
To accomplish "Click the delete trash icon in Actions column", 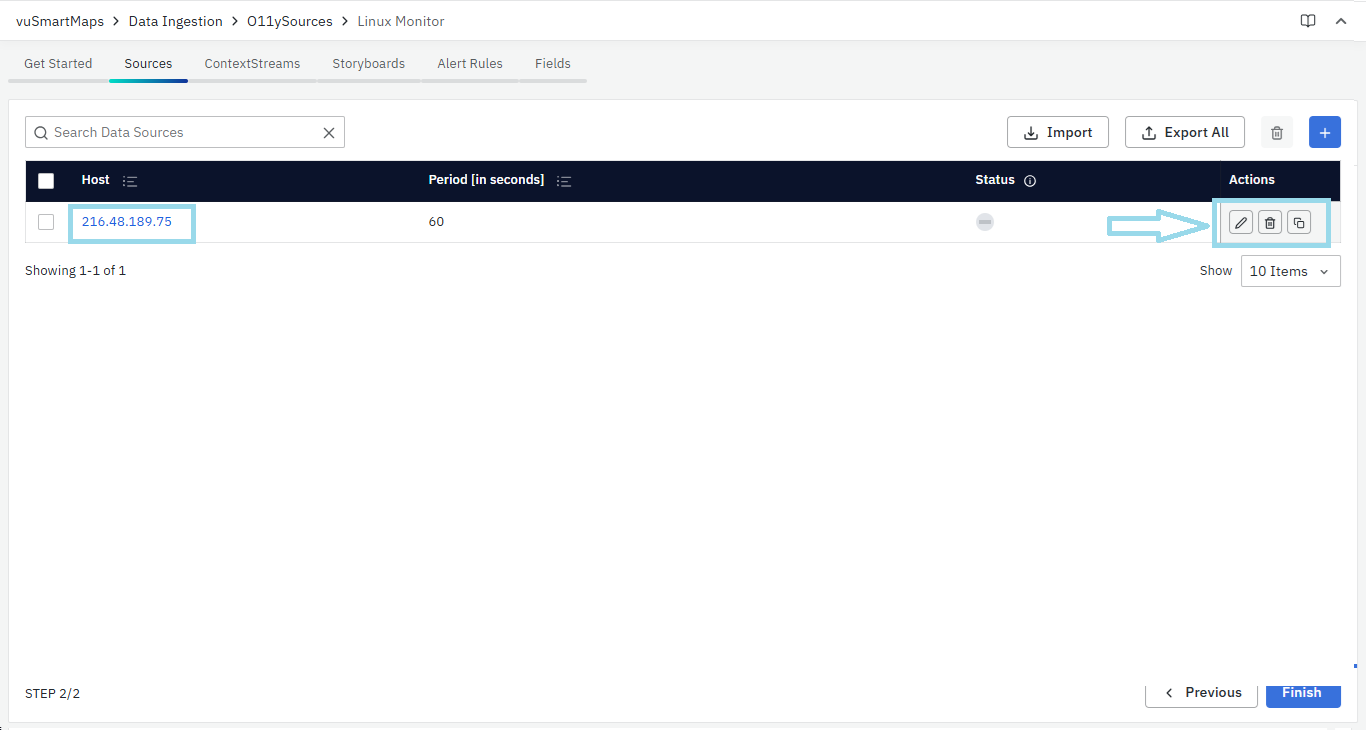I will click(1269, 222).
